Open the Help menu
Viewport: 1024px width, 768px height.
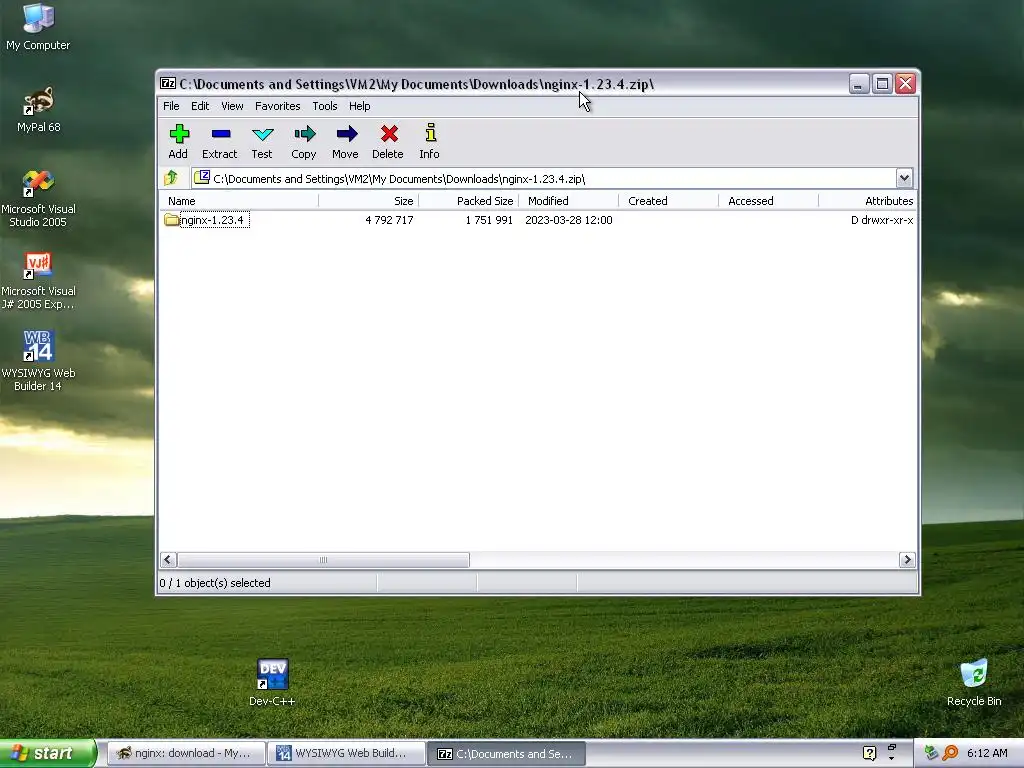[x=359, y=106]
